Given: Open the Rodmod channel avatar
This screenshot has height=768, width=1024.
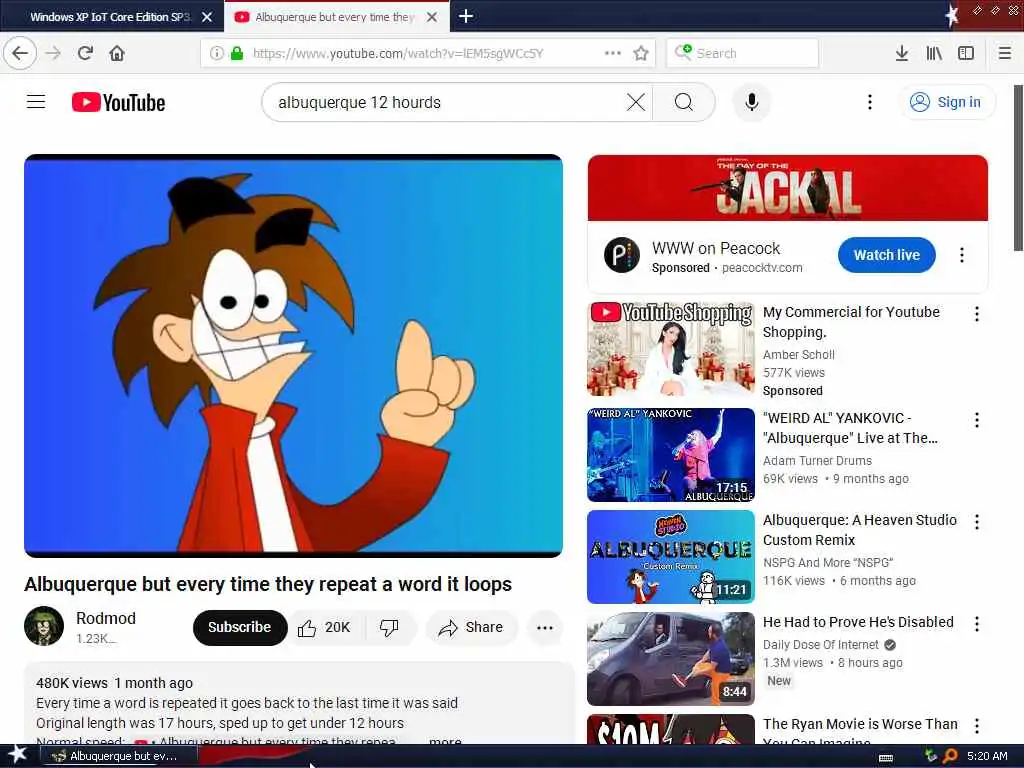Looking at the screenshot, I should coord(44,626).
